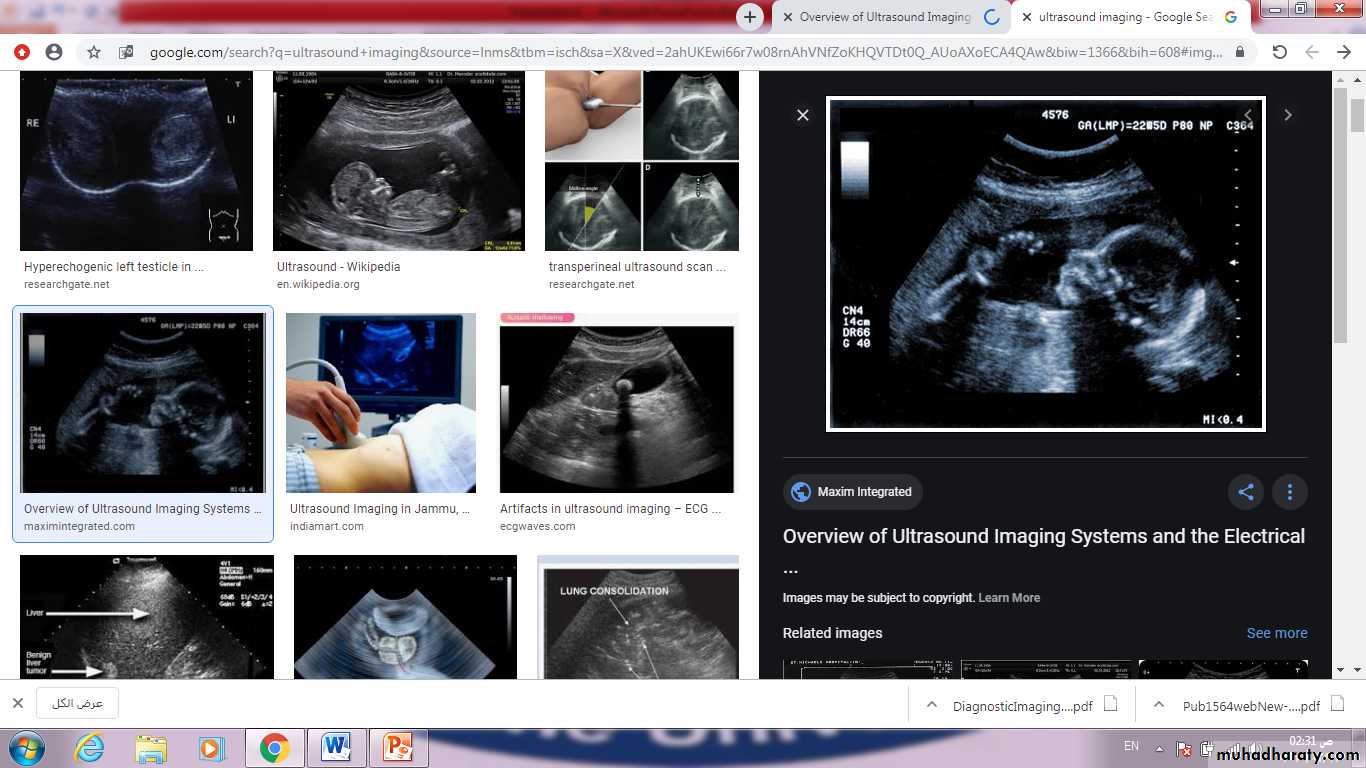Expand options for Pub1564webNew pdf download
The width and height of the screenshot is (1366, 768).
click(x=1159, y=705)
